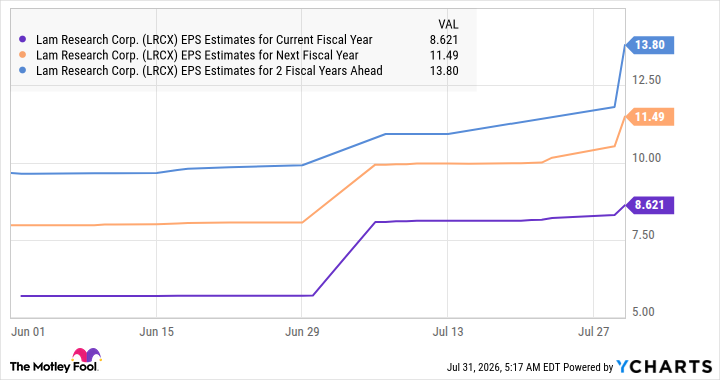Click the Jun 15 x-axis date label
The height and width of the screenshot is (380, 720).
tap(157, 332)
